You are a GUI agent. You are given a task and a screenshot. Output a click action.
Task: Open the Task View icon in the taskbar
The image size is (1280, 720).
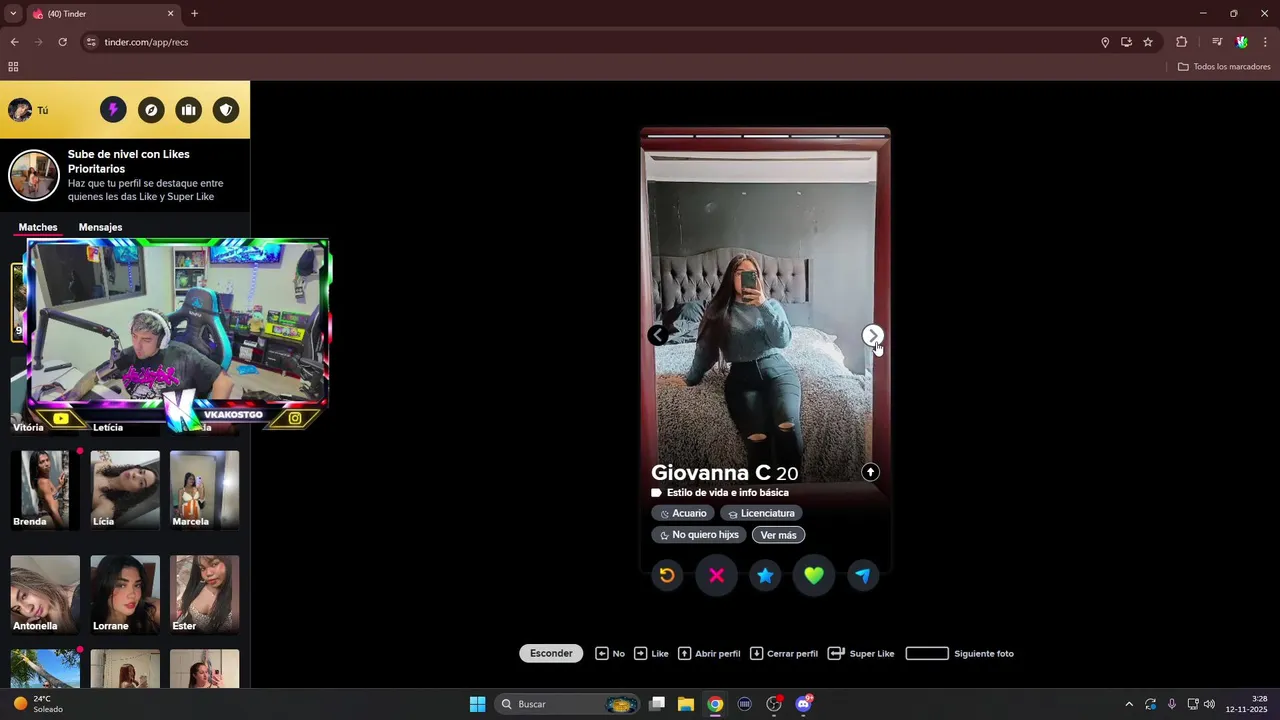(x=657, y=704)
